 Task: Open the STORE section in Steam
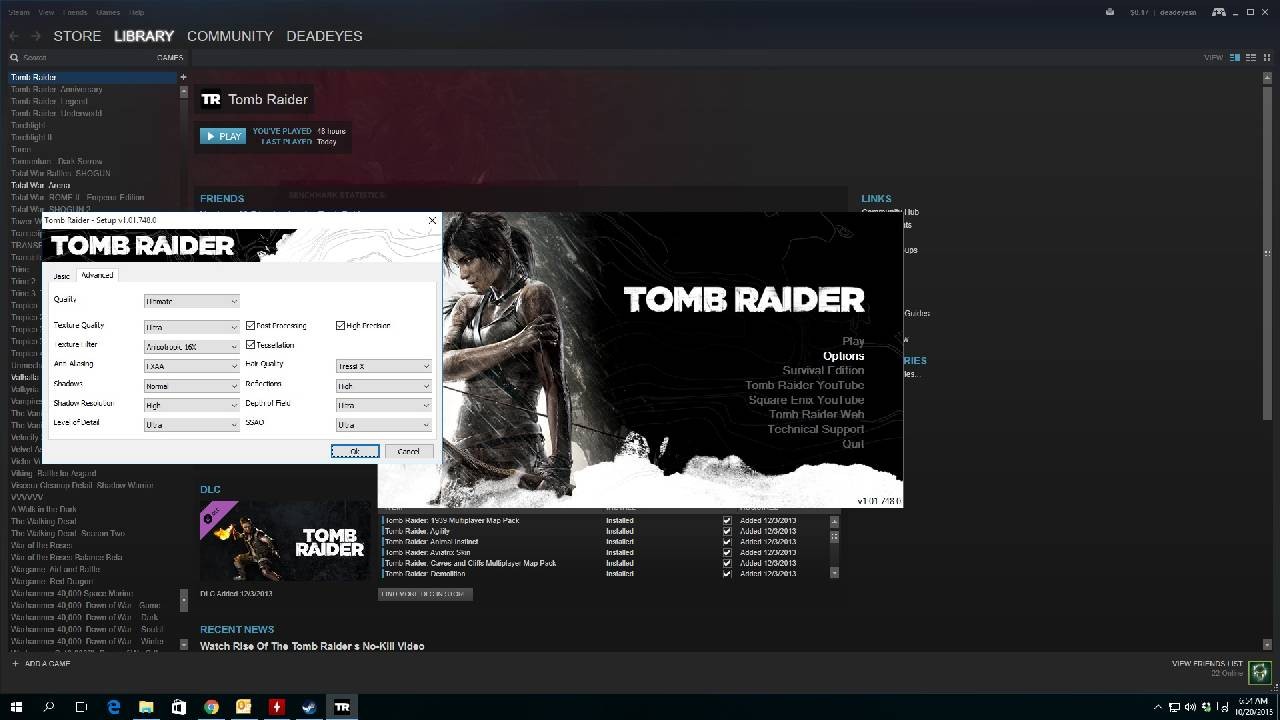coord(77,36)
